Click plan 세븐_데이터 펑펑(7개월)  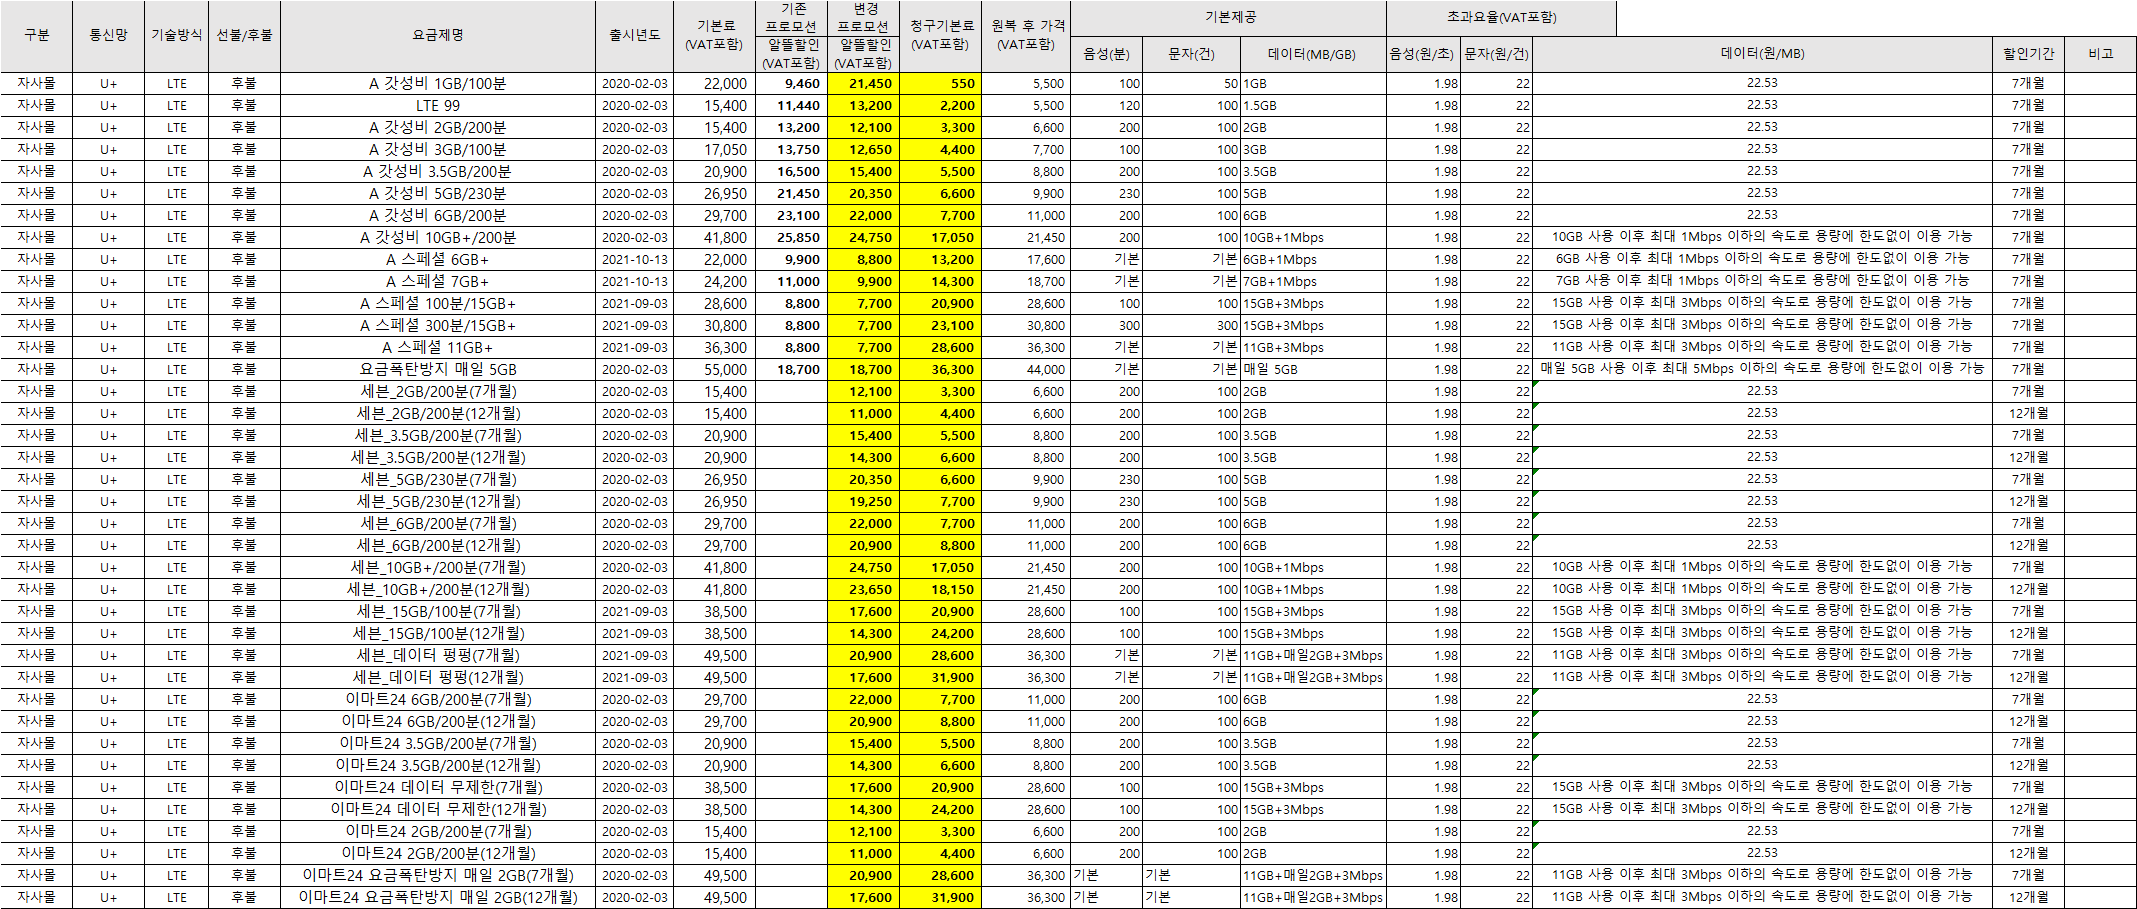[x=438, y=656]
